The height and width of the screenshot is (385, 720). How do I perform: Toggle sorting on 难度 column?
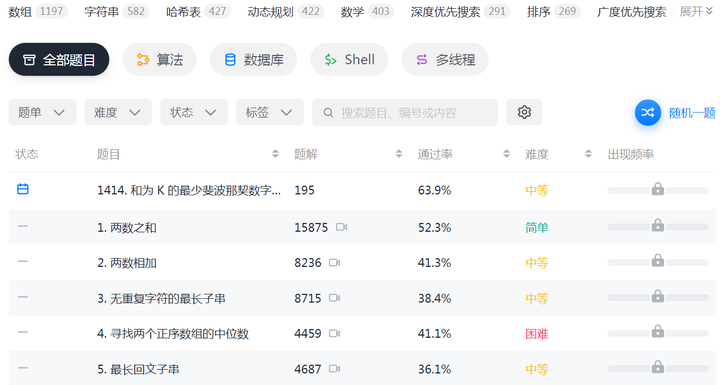pyautogui.click(x=588, y=154)
